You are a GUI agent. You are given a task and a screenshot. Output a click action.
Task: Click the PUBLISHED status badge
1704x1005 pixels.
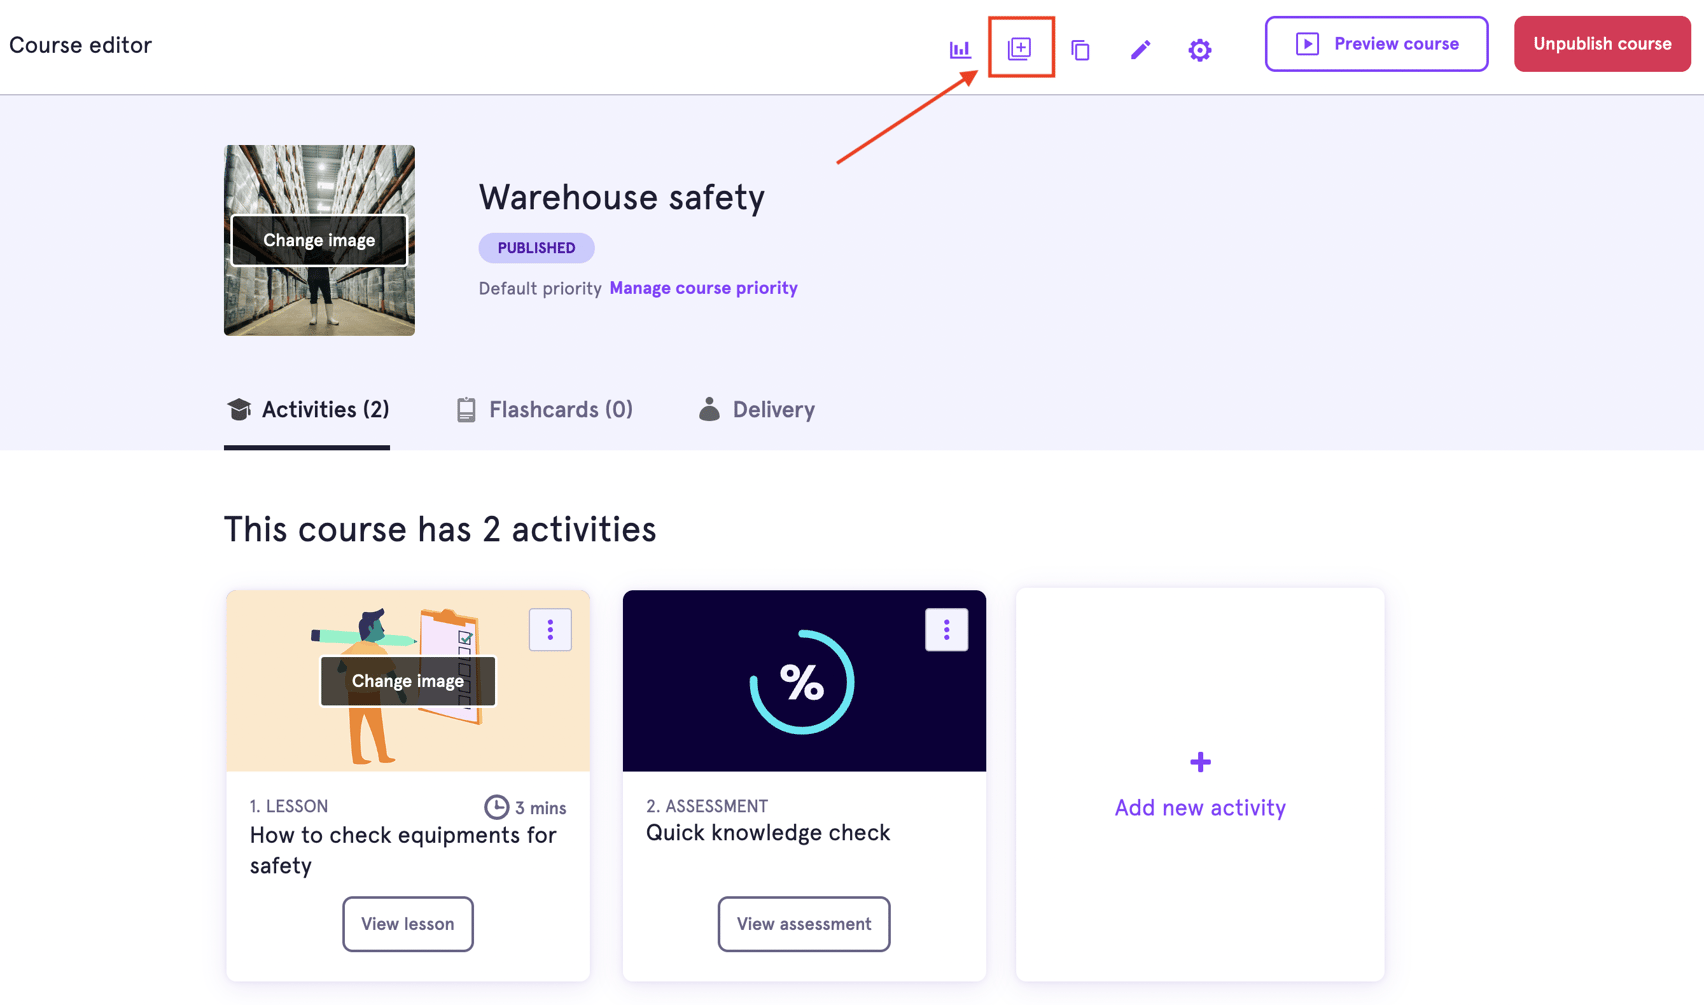coord(536,247)
